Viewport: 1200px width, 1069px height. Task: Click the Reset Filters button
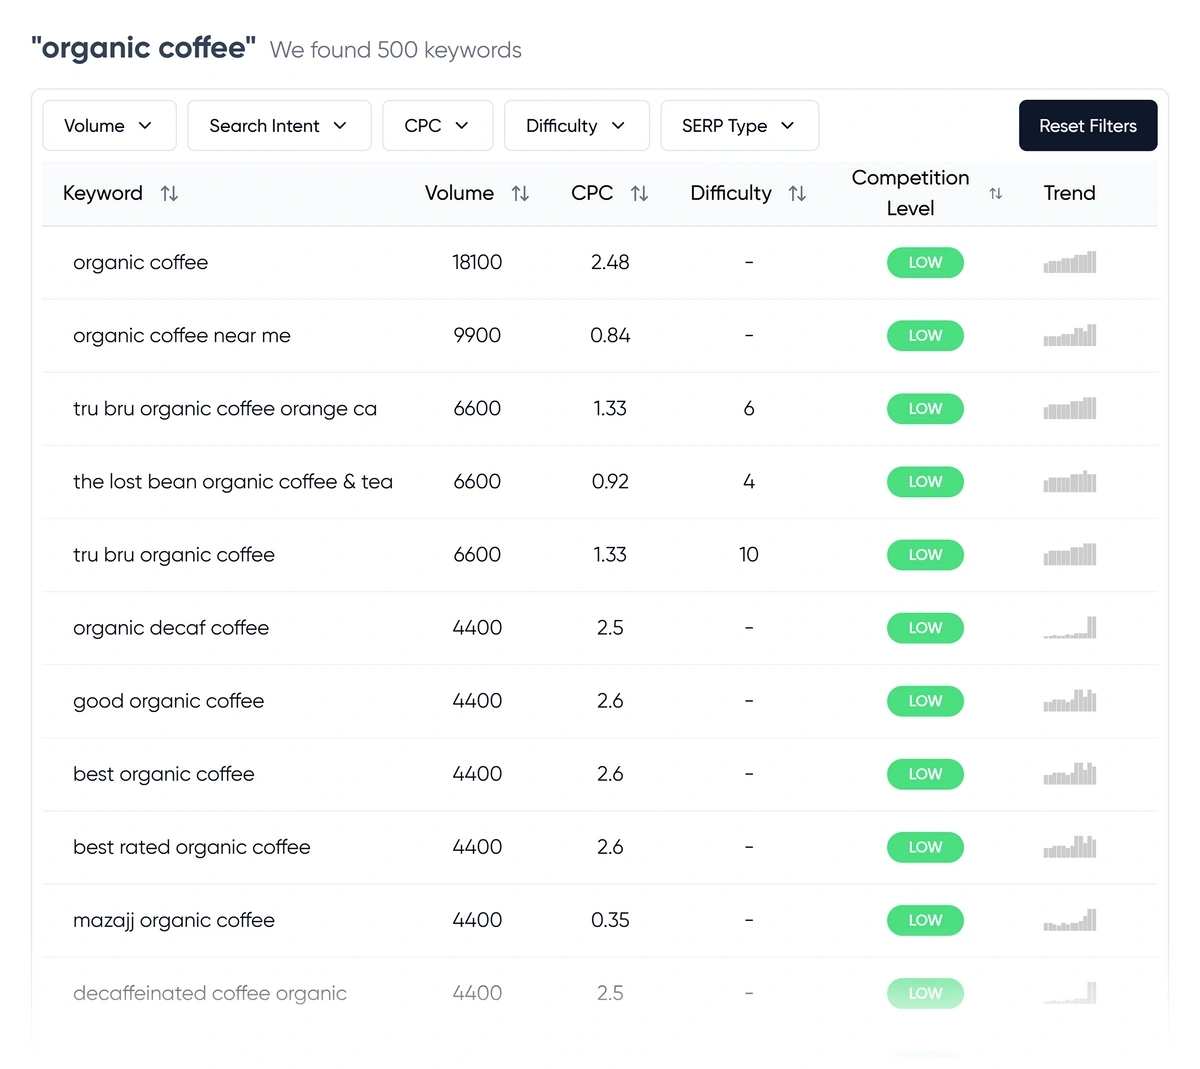[x=1088, y=125]
